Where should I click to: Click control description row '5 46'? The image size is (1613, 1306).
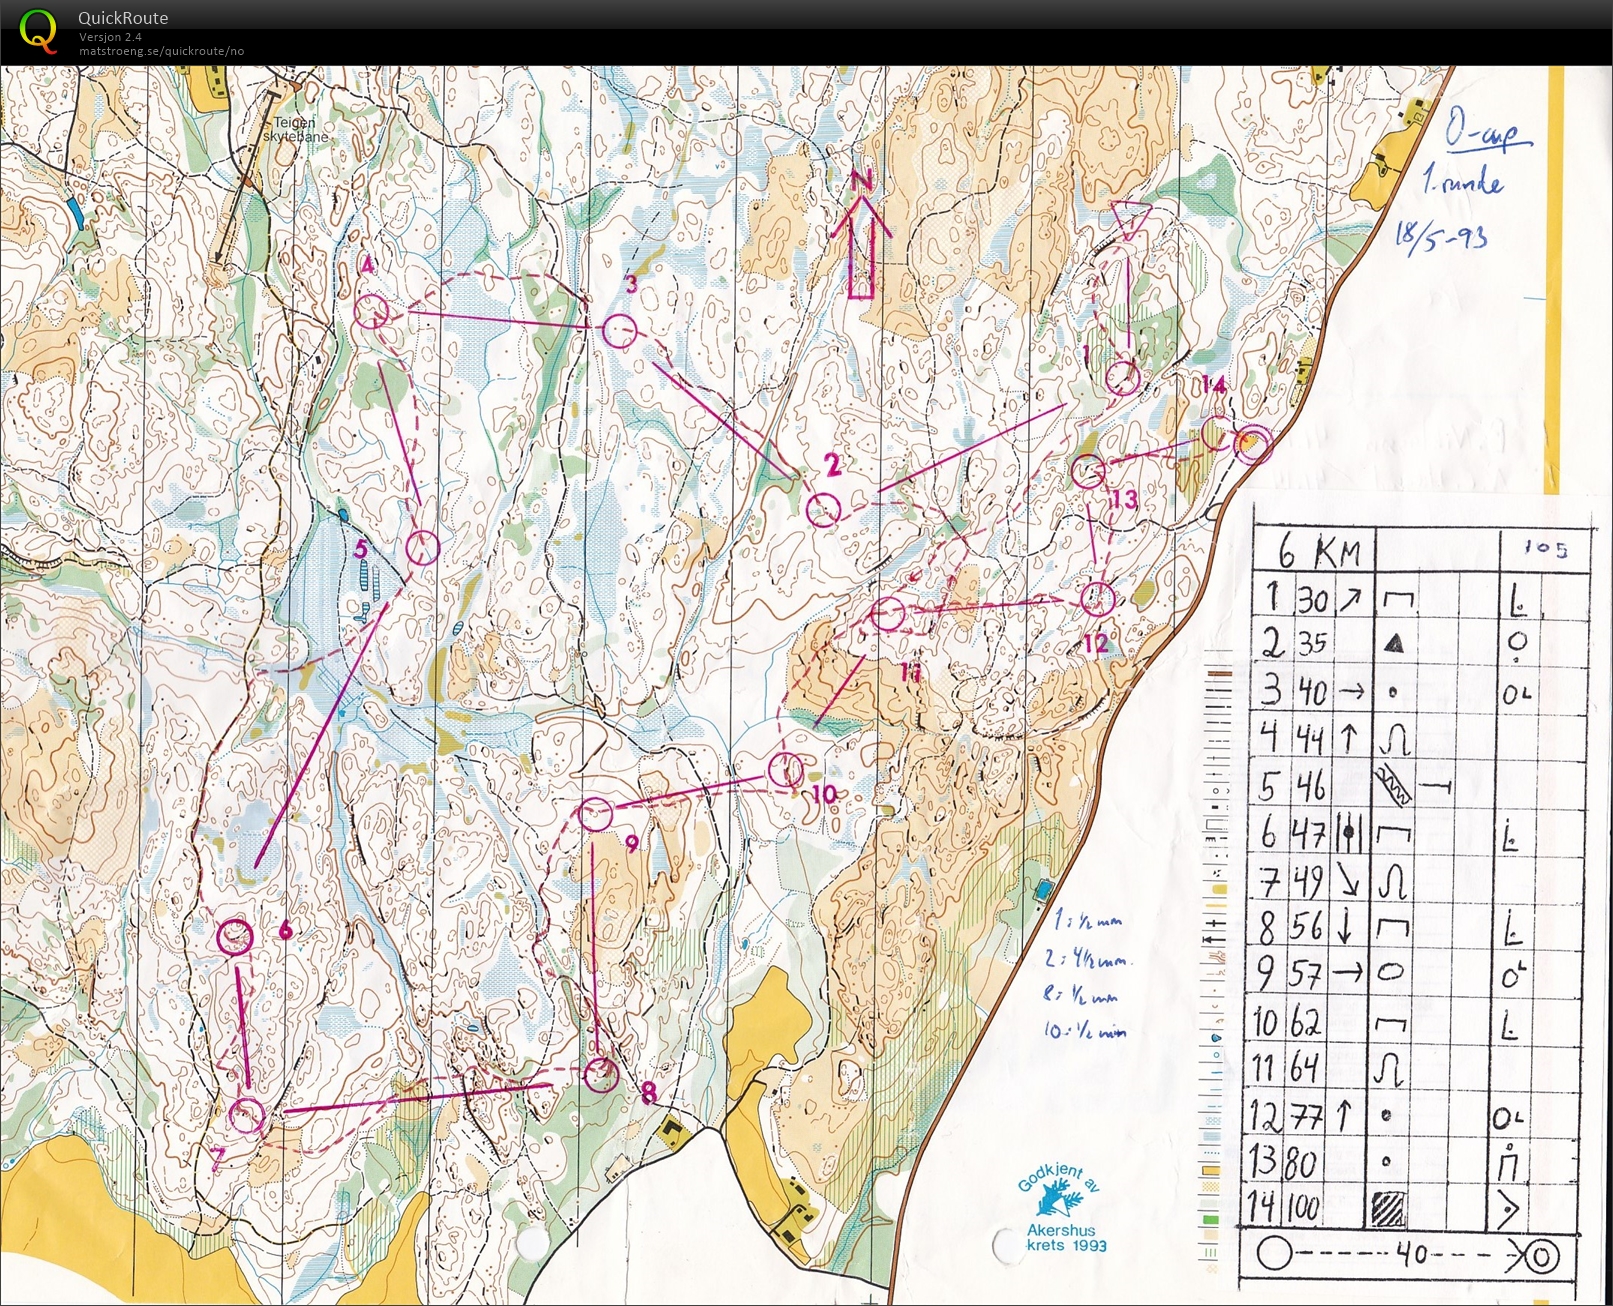coord(1418,785)
